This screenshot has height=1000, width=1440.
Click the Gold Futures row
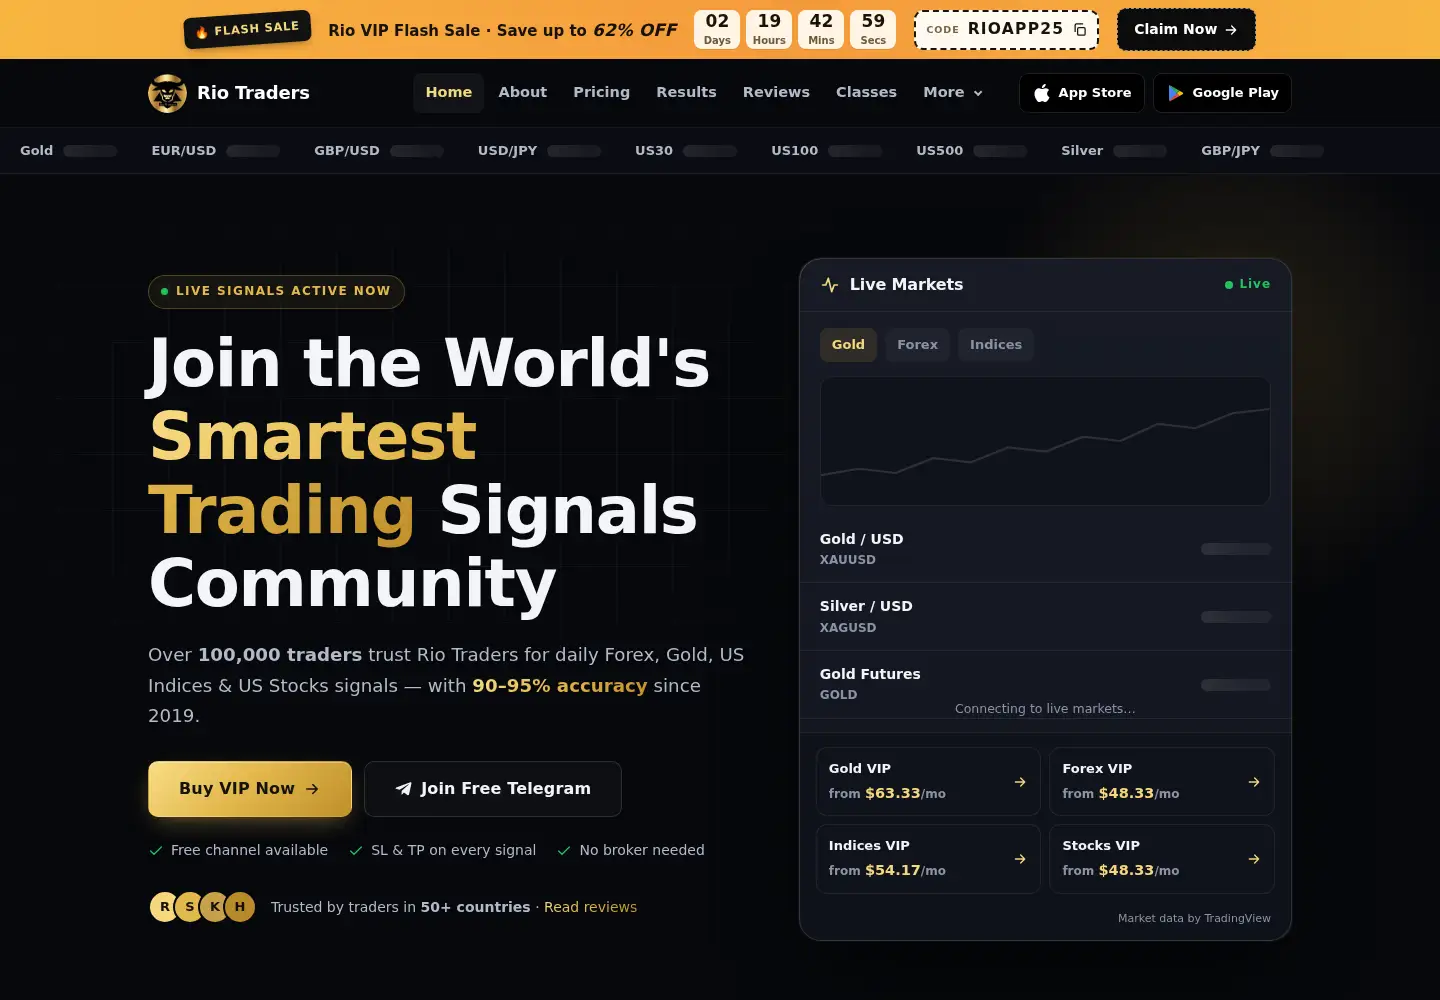pos(1045,684)
